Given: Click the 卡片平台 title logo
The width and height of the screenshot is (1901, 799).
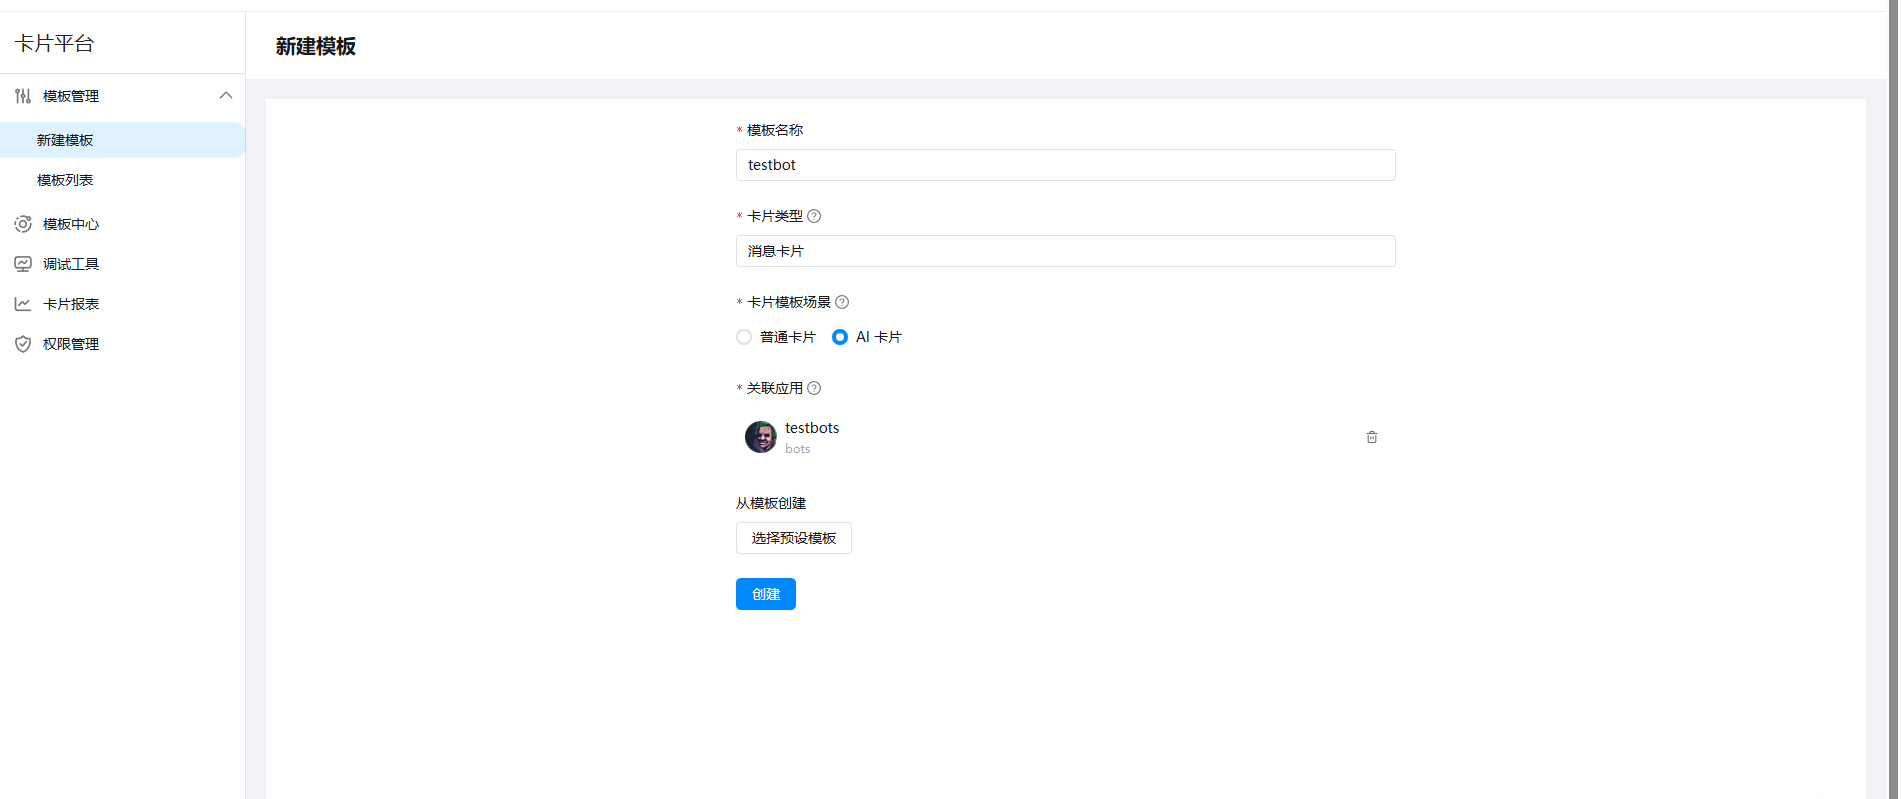Looking at the screenshot, I should tap(55, 43).
